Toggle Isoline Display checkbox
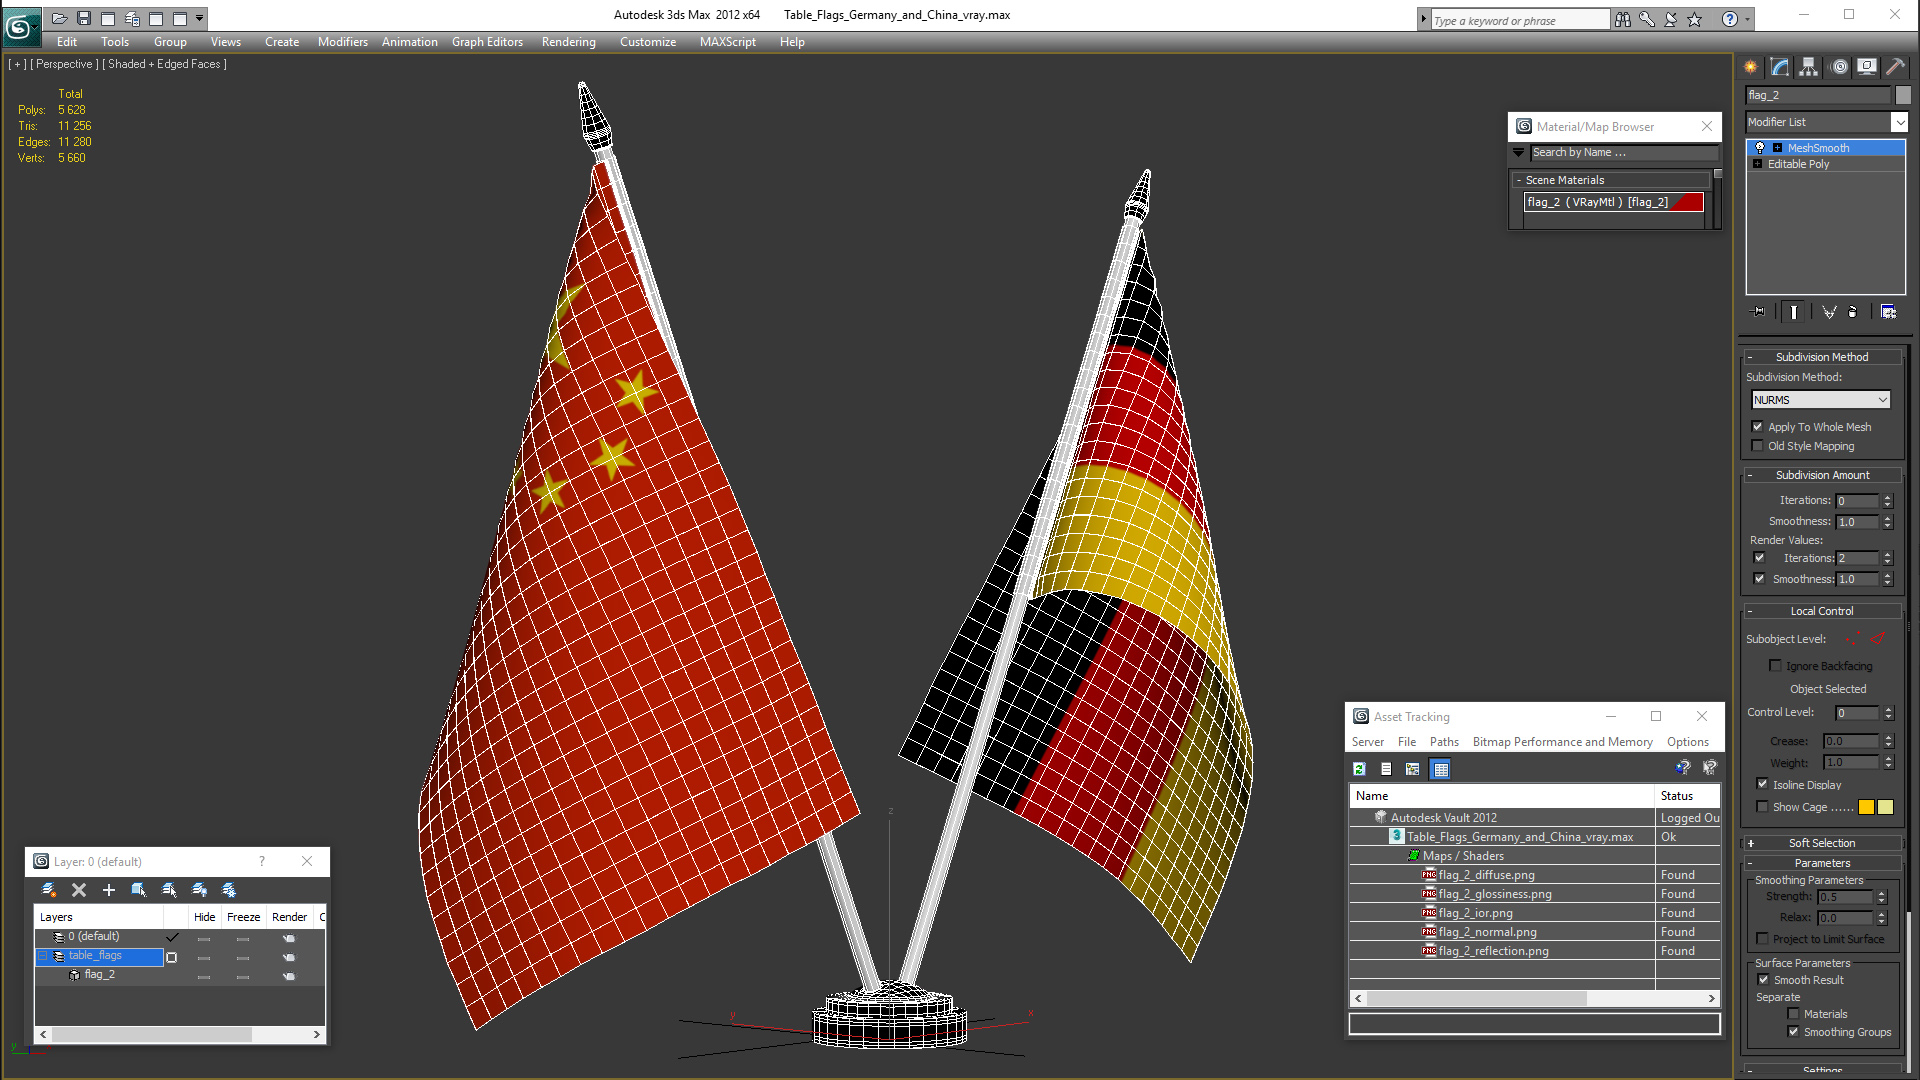 coord(1762,785)
